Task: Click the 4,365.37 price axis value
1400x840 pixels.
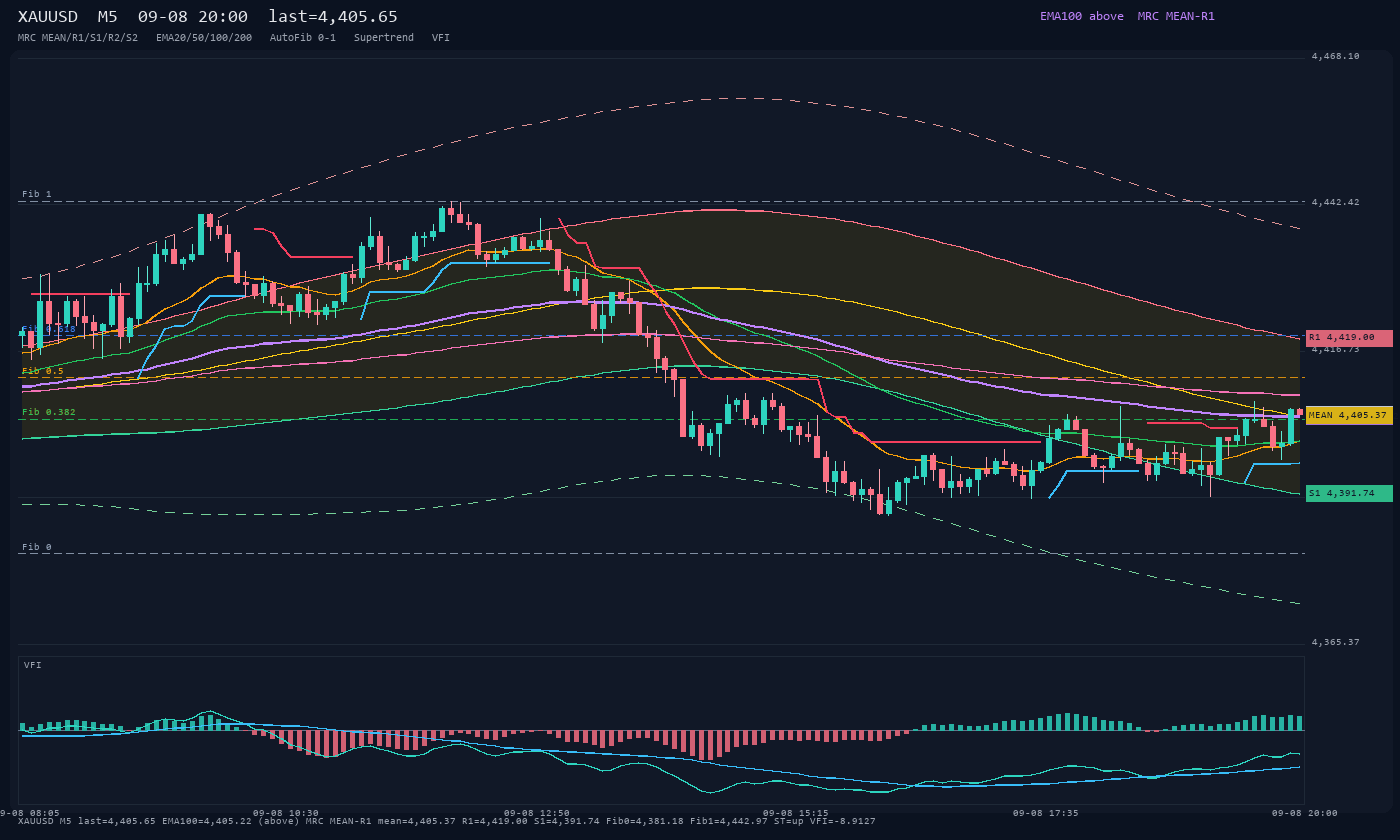Action: [x=1336, y=642]
